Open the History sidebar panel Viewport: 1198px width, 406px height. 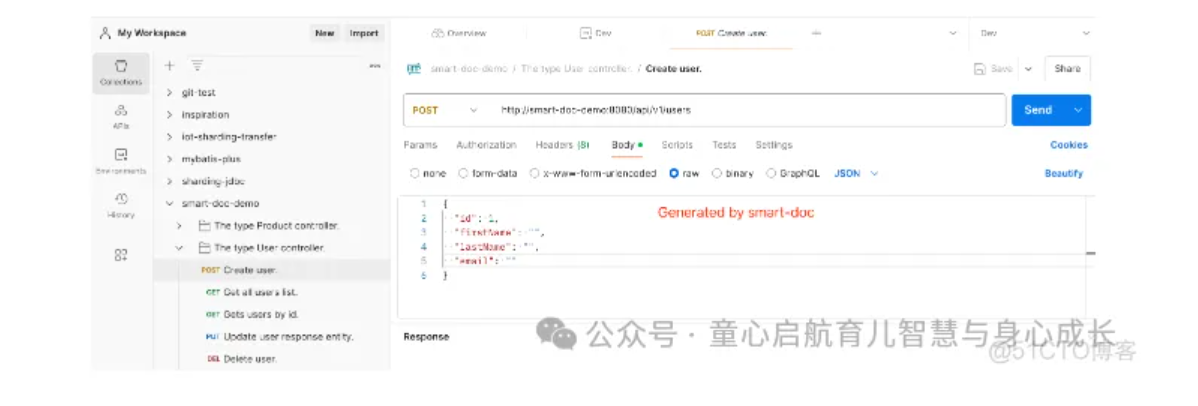(x=121, y=206)
